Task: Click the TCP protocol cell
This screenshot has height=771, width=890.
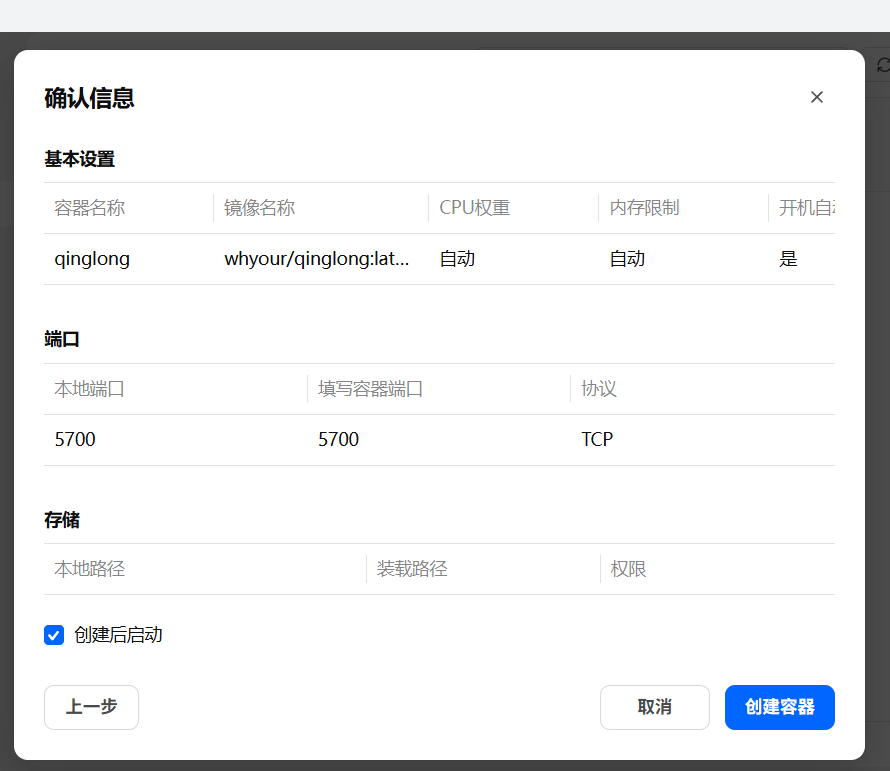Action: coord(597,440)
